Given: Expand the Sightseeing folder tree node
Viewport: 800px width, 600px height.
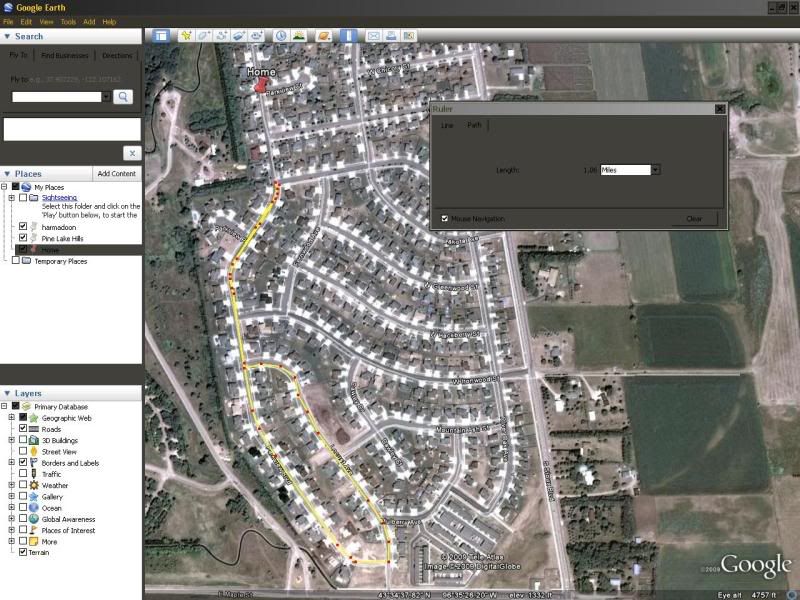Looking at the screenshot, I should tap(11, 198).
